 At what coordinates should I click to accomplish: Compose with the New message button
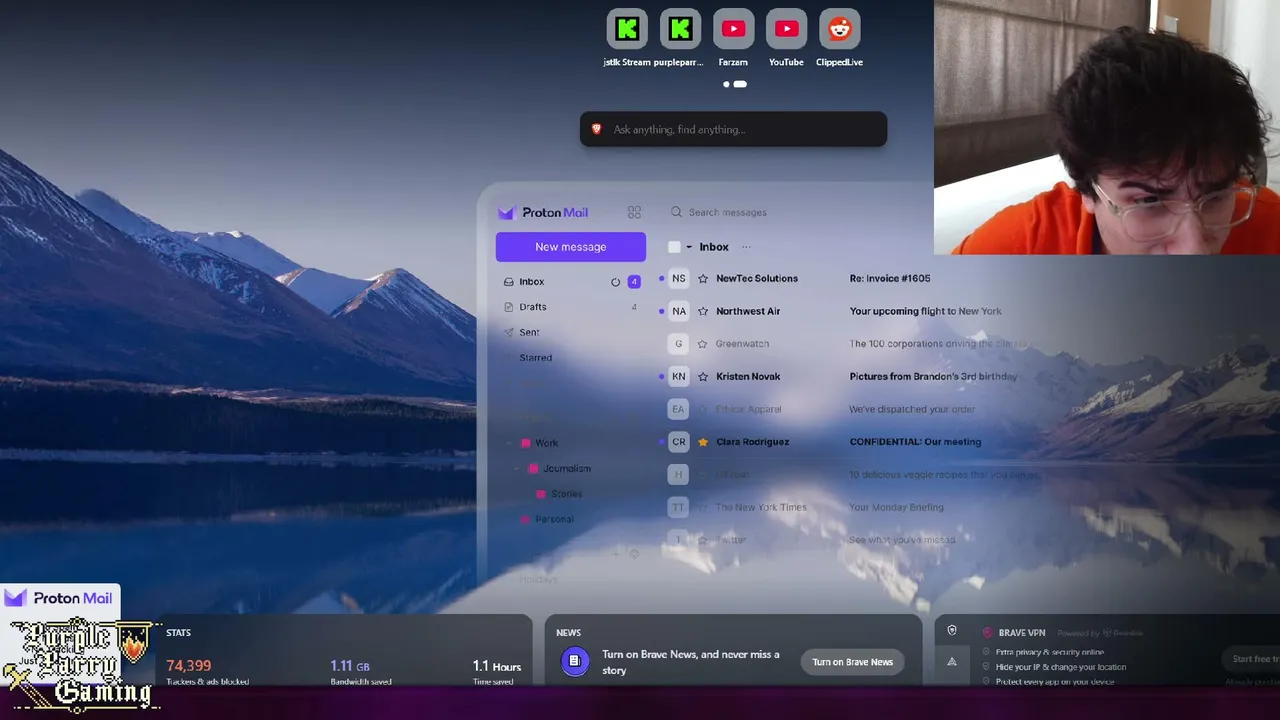pyautogui.click(x=571, y=247)
